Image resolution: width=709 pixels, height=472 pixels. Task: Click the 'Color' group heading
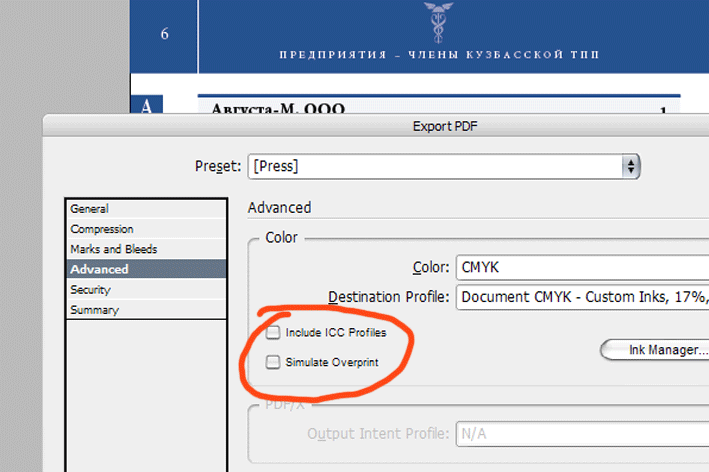[x=281, y=237]
